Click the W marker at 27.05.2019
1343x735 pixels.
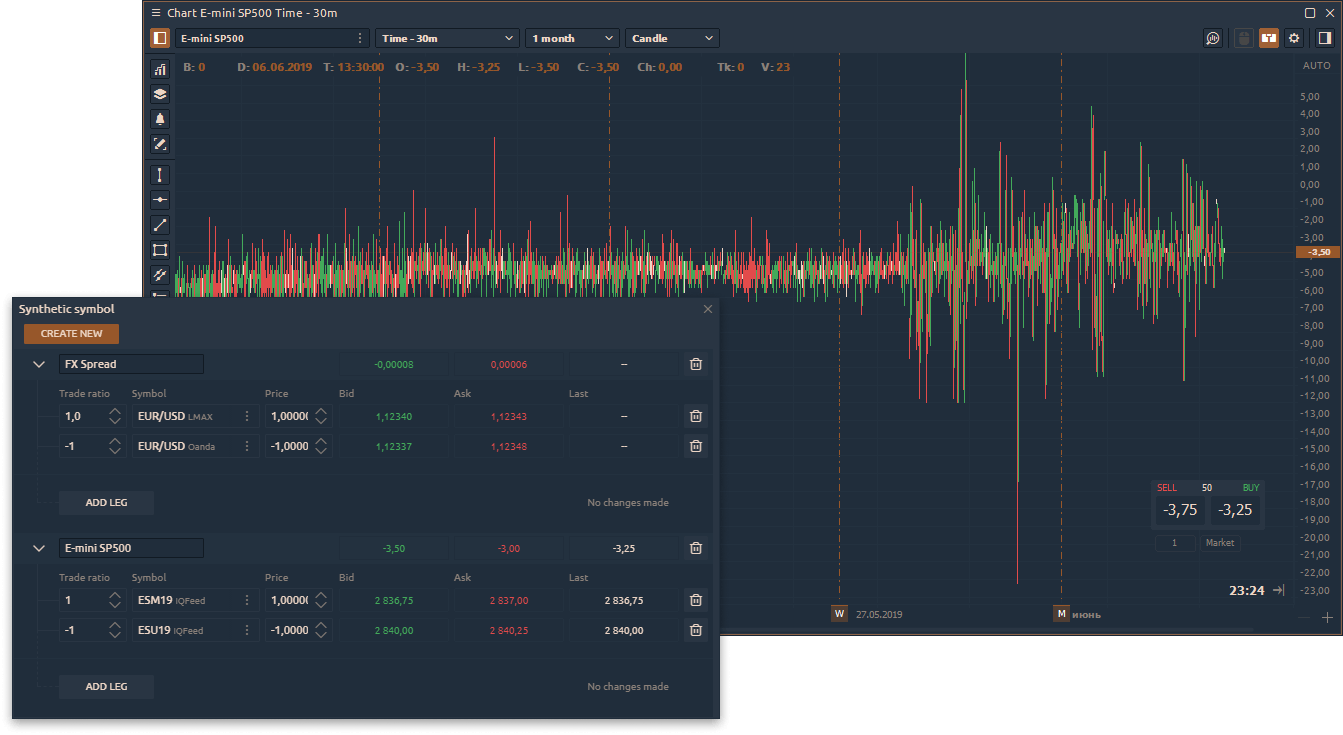pos(839,613)
